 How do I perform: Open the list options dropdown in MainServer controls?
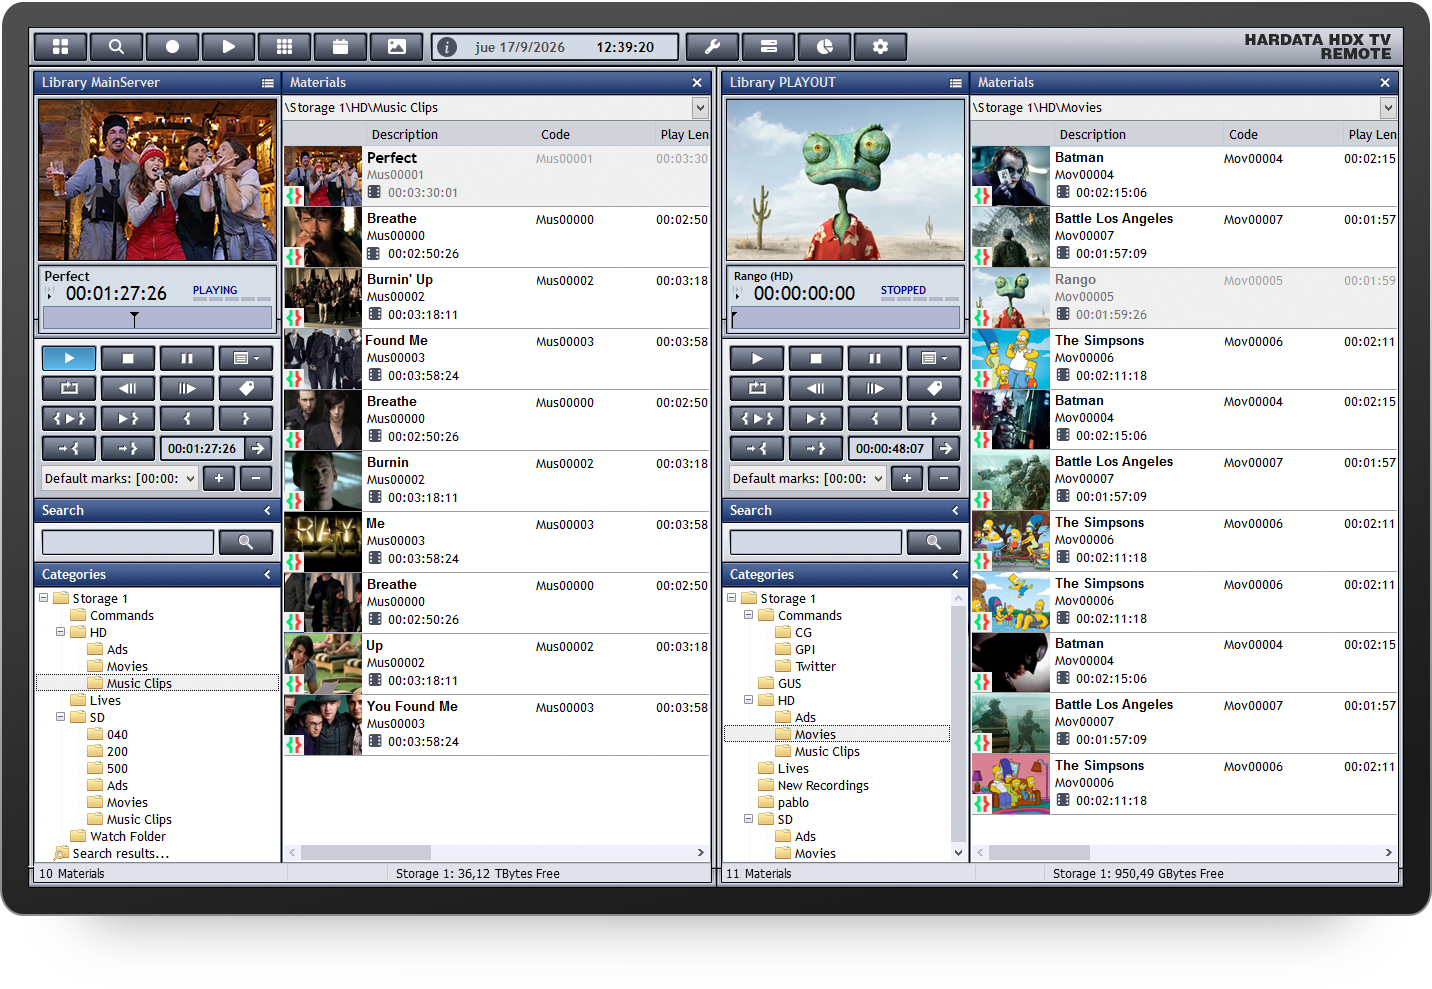coord(246,358)
